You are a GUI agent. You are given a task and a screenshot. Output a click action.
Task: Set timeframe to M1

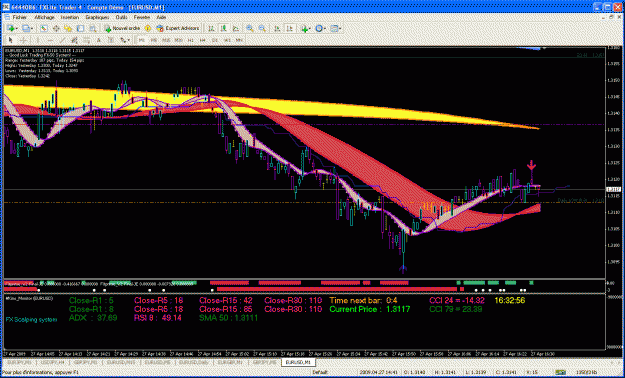[x=142, y=40]
